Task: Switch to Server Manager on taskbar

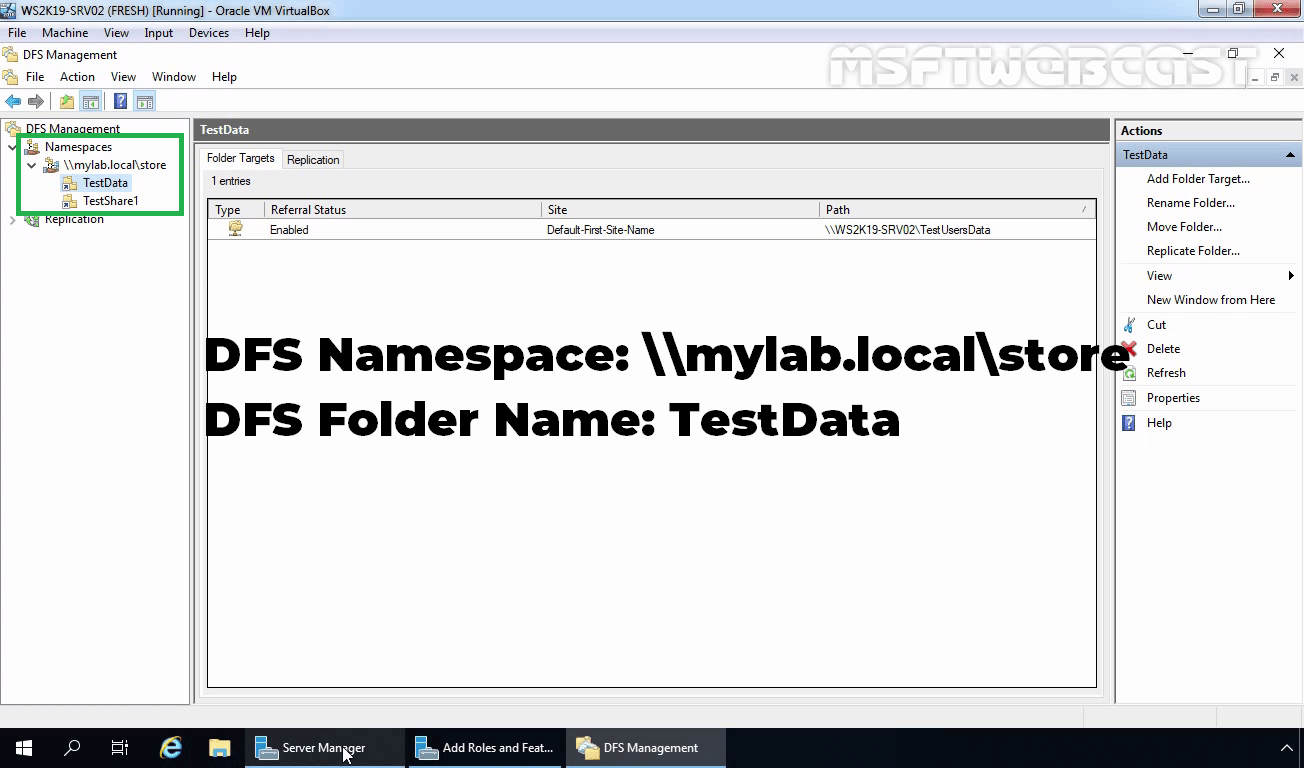Action: 325,748
